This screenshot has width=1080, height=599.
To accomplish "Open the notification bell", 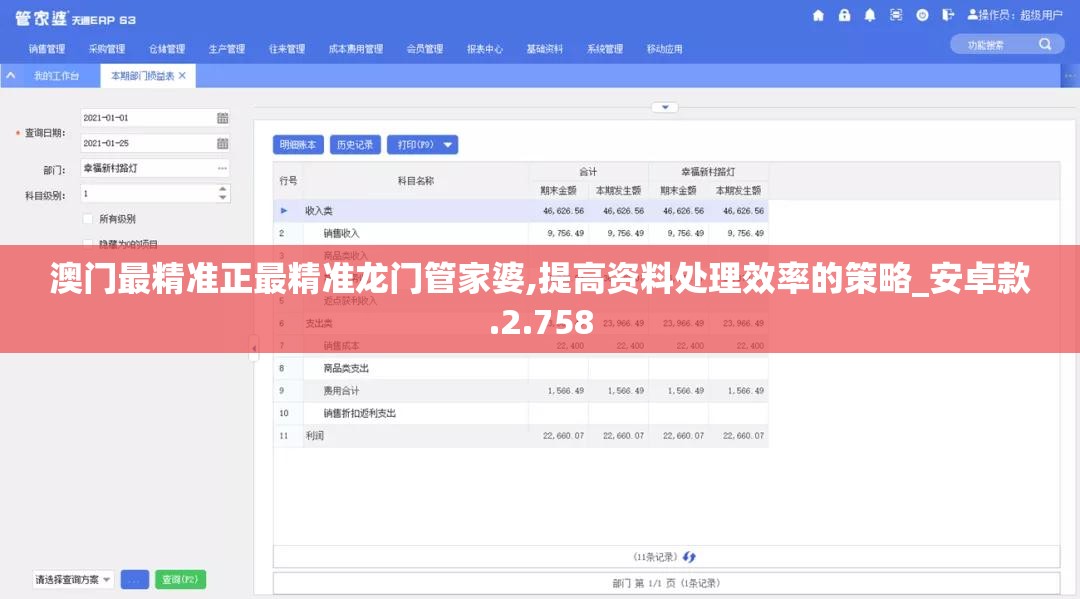I will click(x=870, y=15).
